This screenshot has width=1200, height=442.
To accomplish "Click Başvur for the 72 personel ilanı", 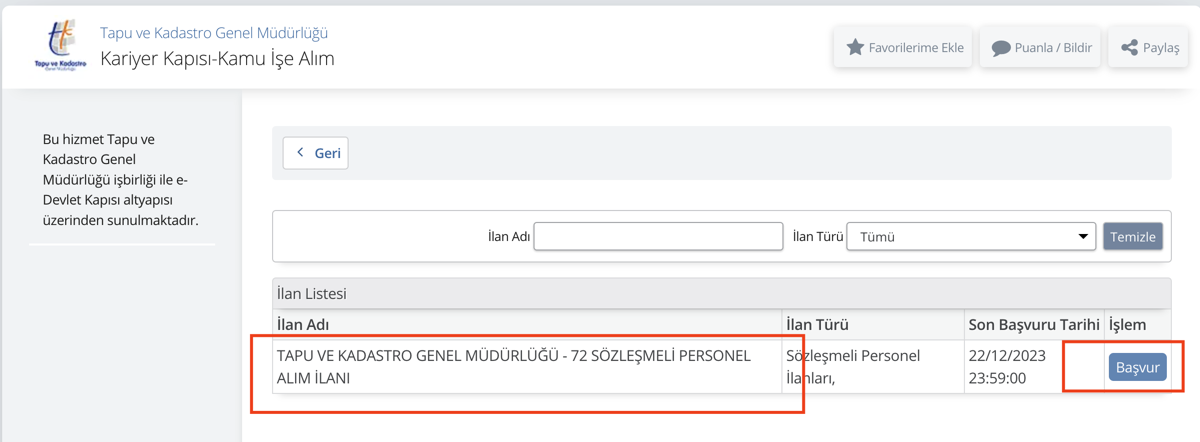I will (x=1137, y=367).
